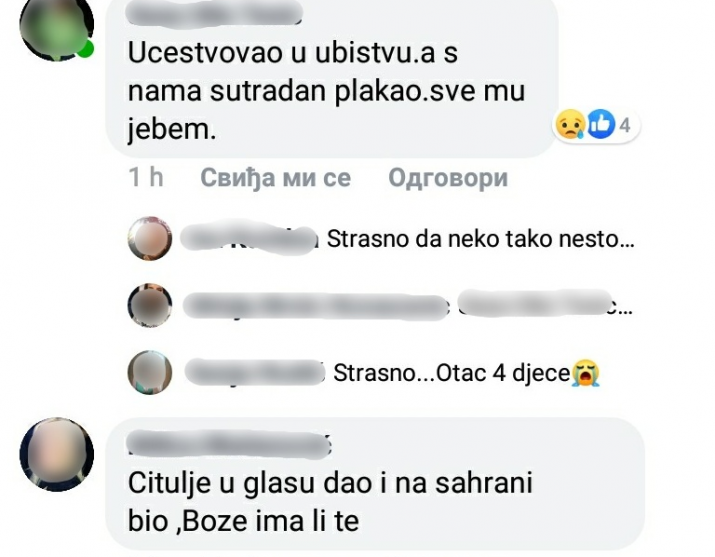Open the reaction count showing 4
The height and width of the screenshot is (557, 715).
[625, 125]
